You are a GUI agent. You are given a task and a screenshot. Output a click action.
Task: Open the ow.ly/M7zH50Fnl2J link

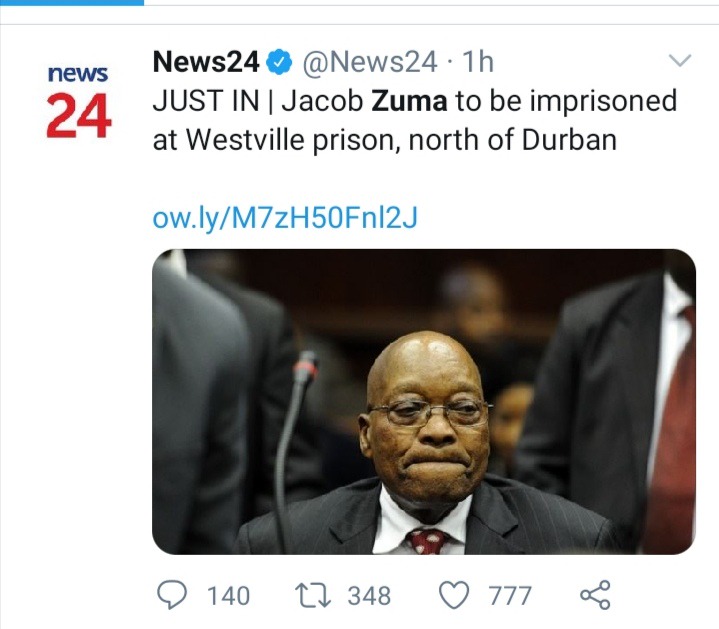click(x=284, y=217)
